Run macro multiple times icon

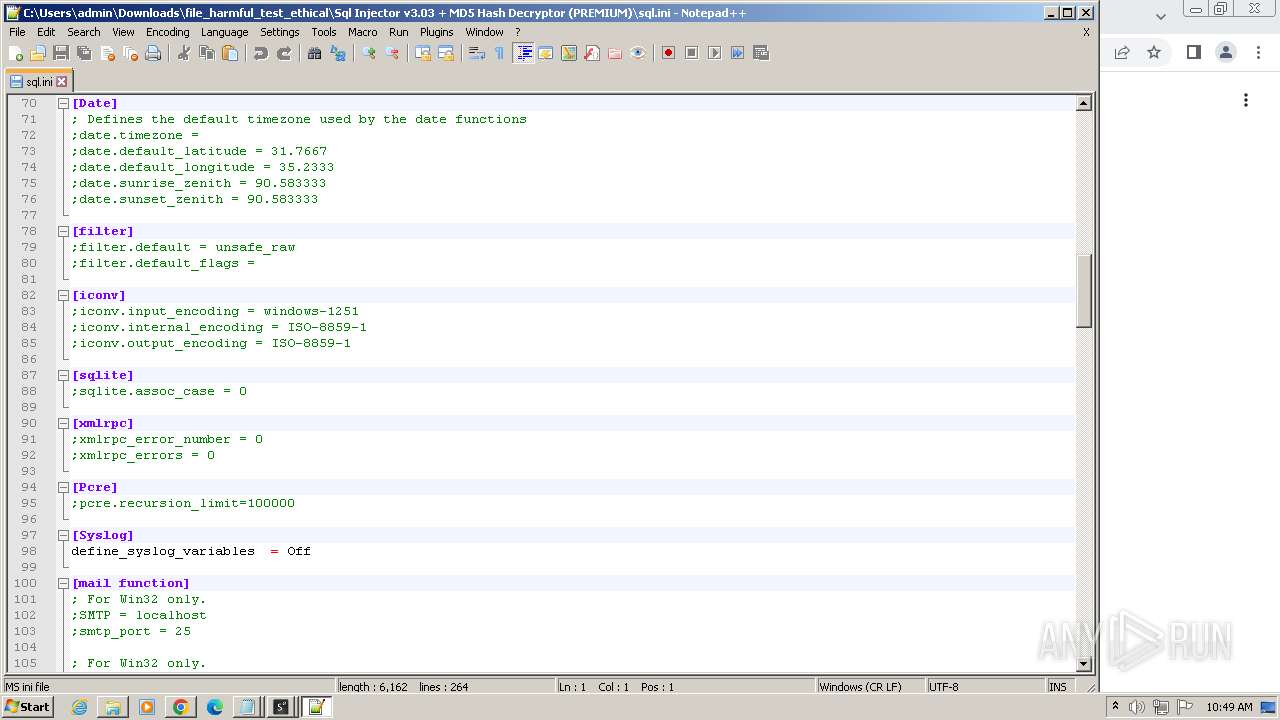(x=737, y=53)
